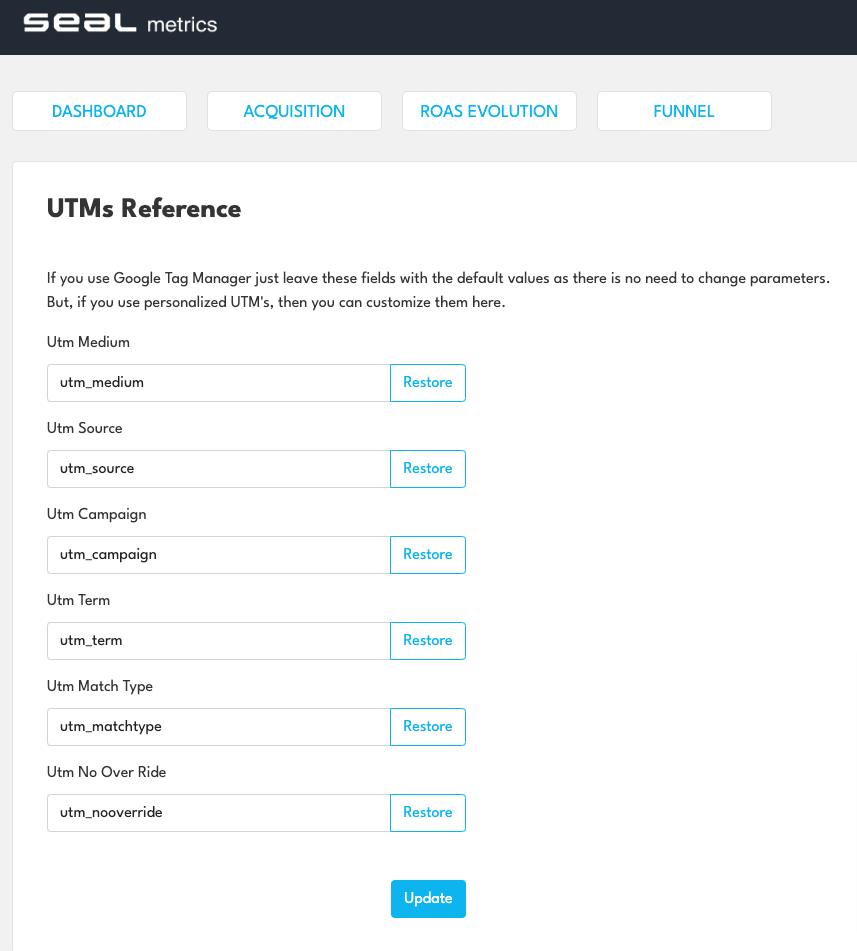Screen dimensions: 857x951
Task: Restore the Utm No Over Ride value
Action: tap(427, 813)
